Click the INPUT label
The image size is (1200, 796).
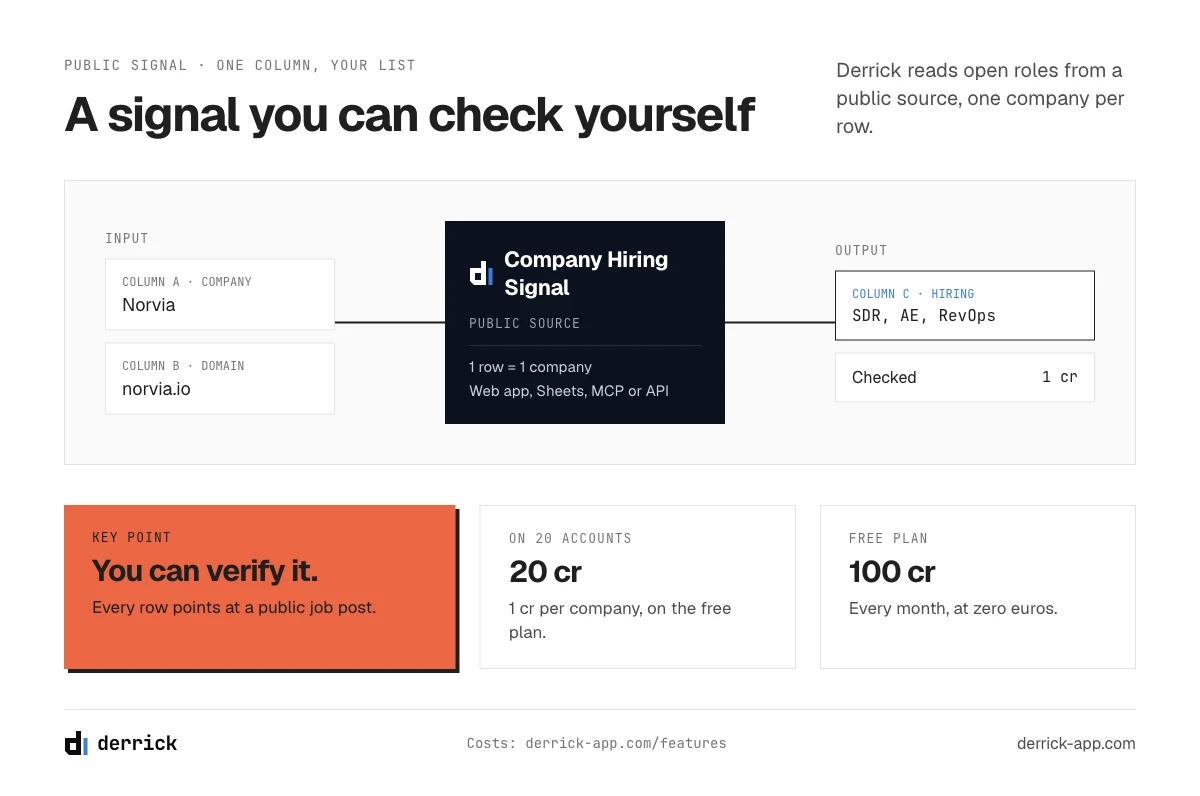[x=127, y=238]
